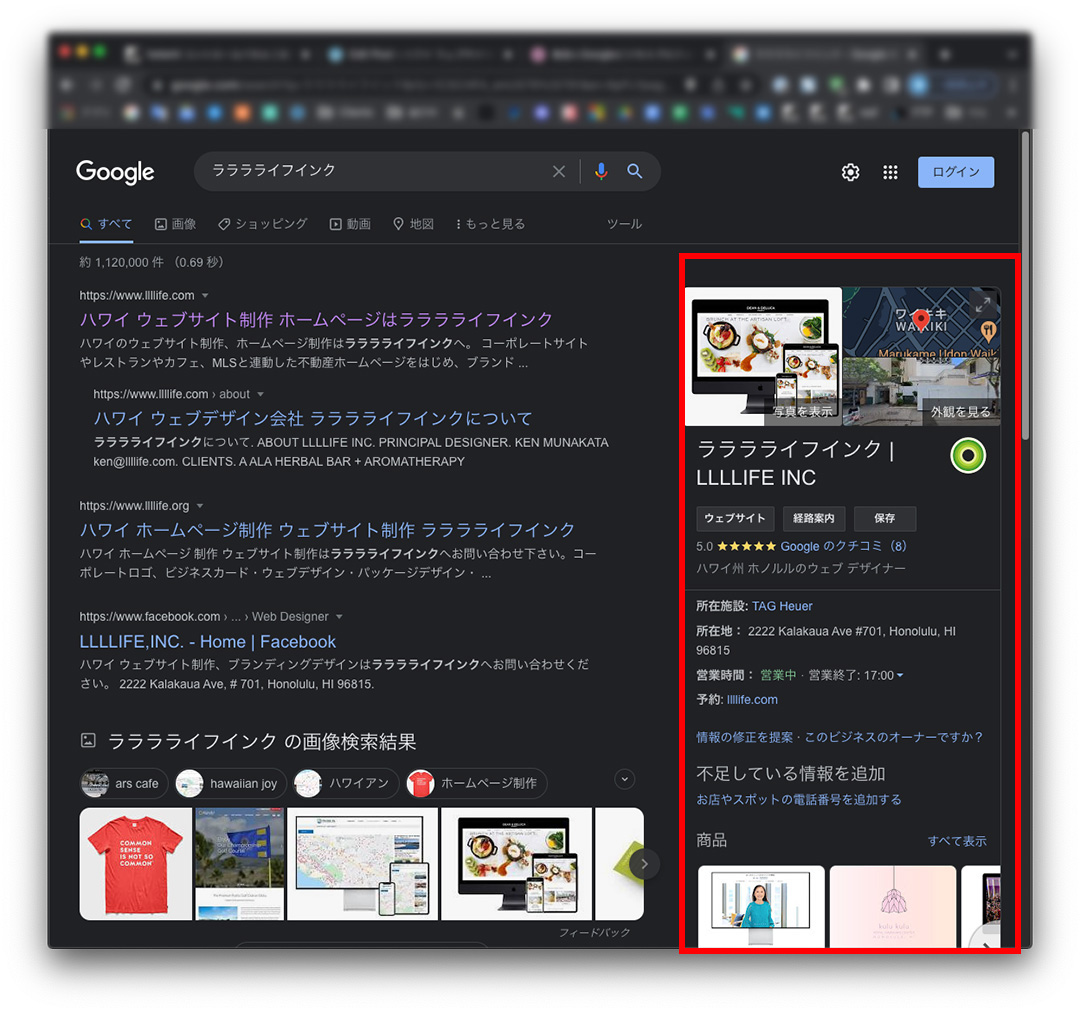Screen dimensions: 1080x1012
Task: Open Google settings gear icon
Action: [850, 172]
